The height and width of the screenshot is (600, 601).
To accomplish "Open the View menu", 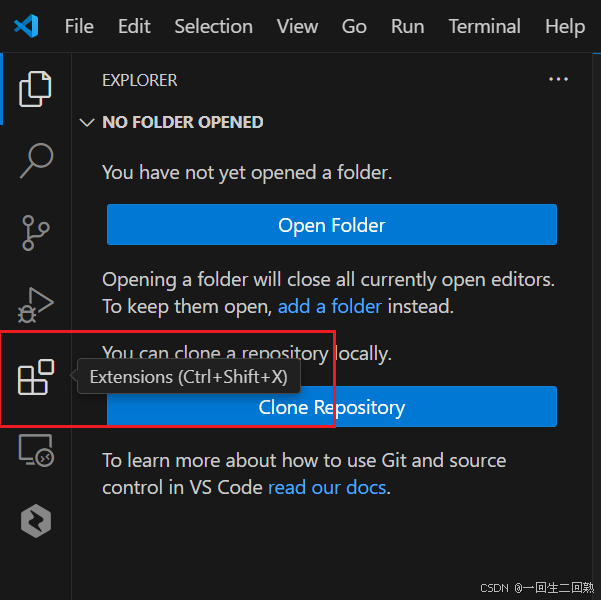I will pos(297,26).
